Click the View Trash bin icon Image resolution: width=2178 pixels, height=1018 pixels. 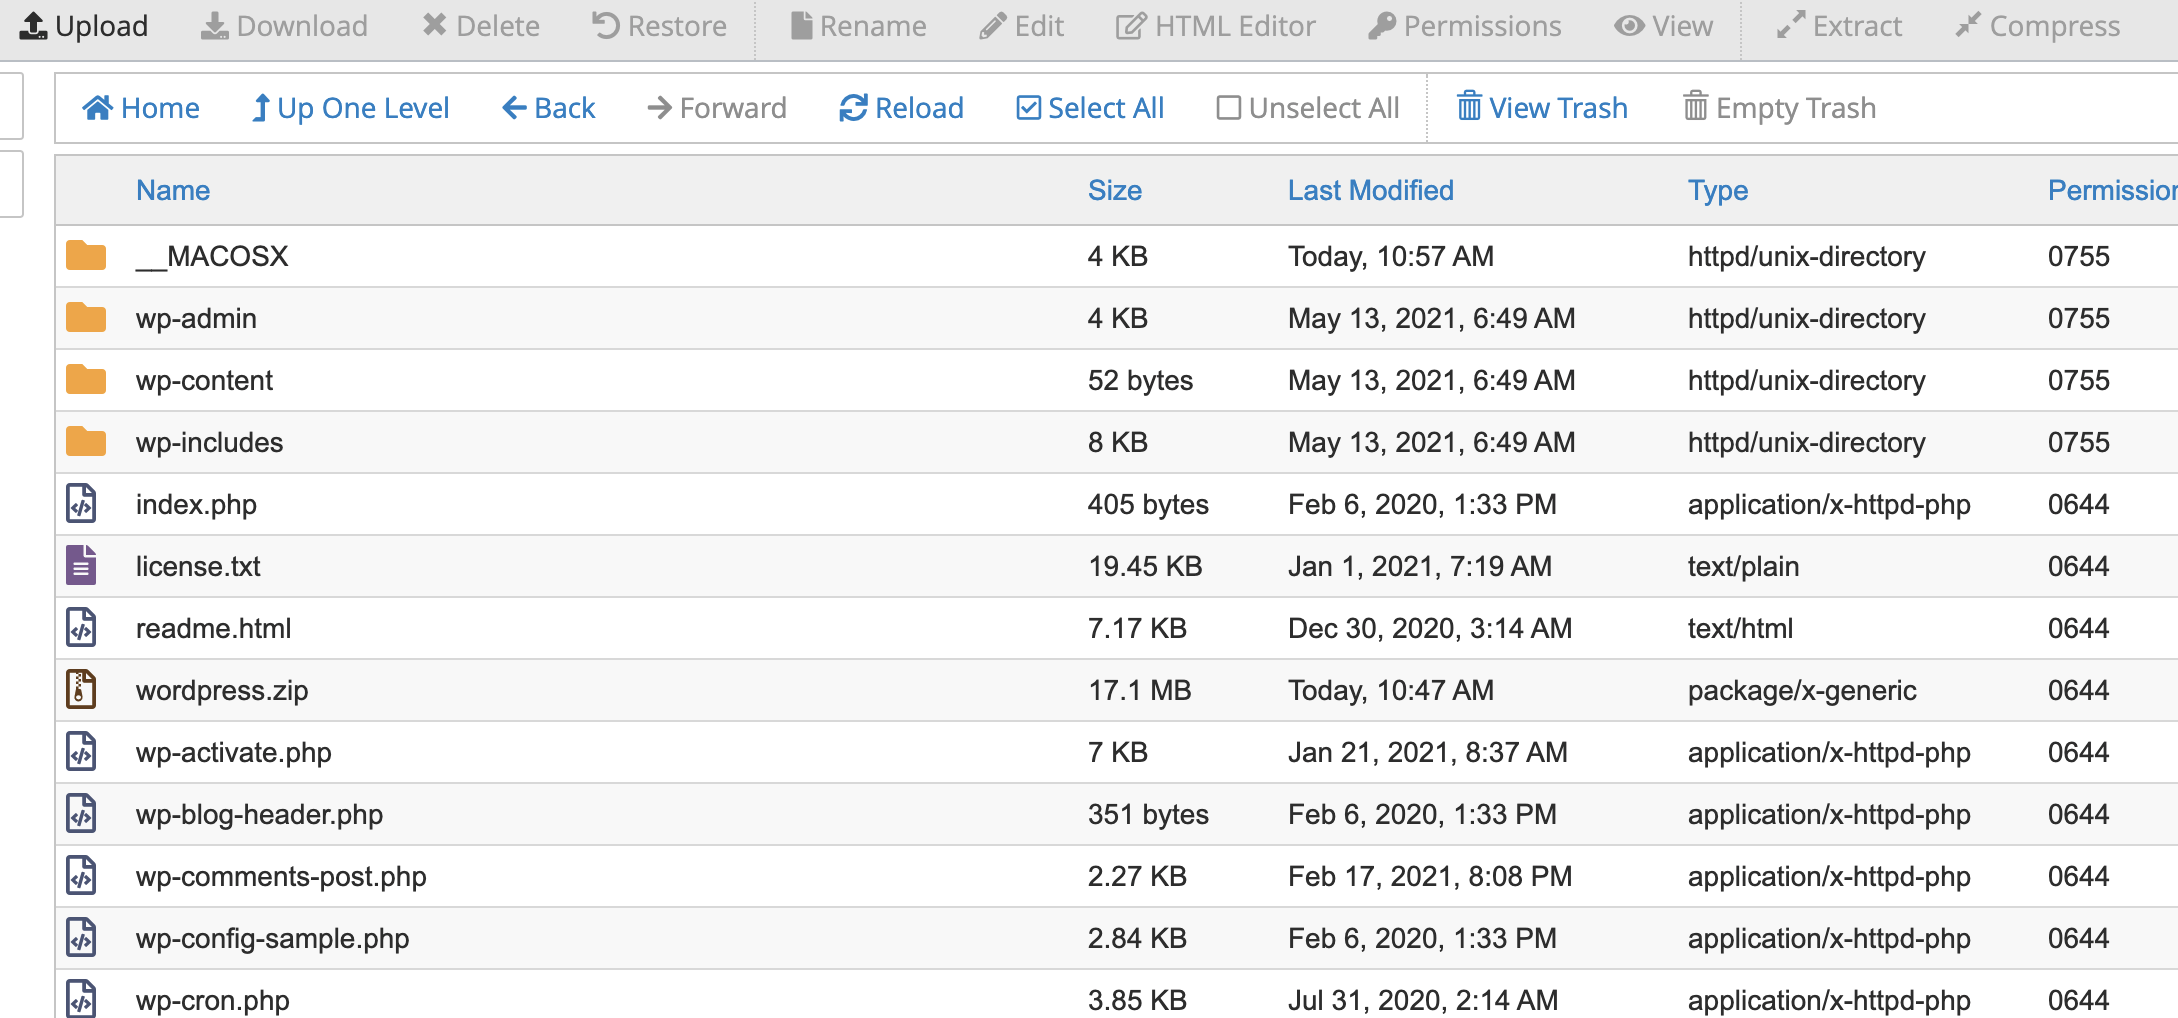click(x=1468, y=106)
